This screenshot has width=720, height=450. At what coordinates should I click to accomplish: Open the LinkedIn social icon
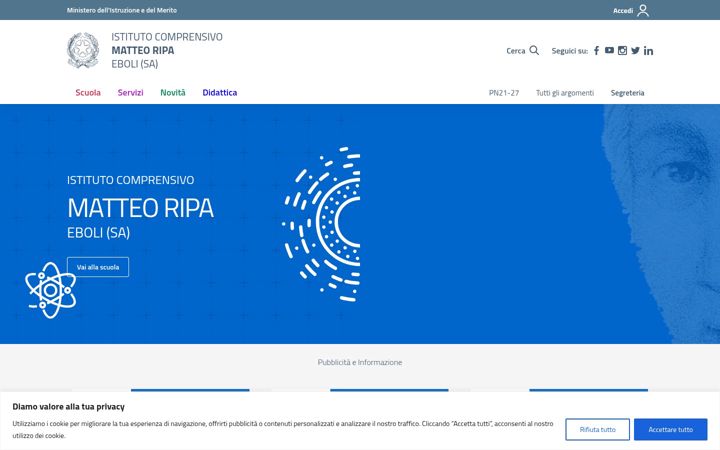(648, 51)
